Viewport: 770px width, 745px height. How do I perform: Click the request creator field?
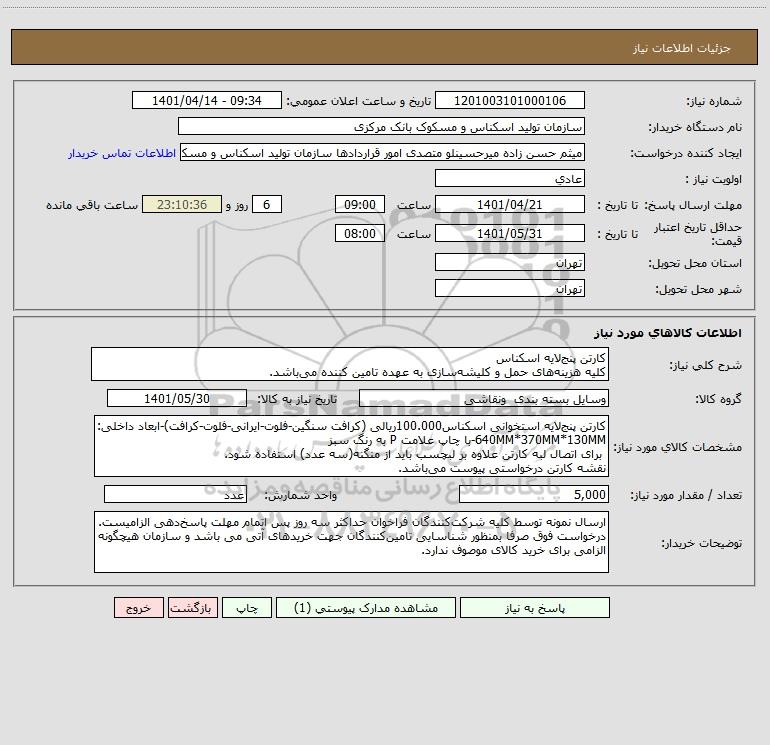click(x=383, y=153)
